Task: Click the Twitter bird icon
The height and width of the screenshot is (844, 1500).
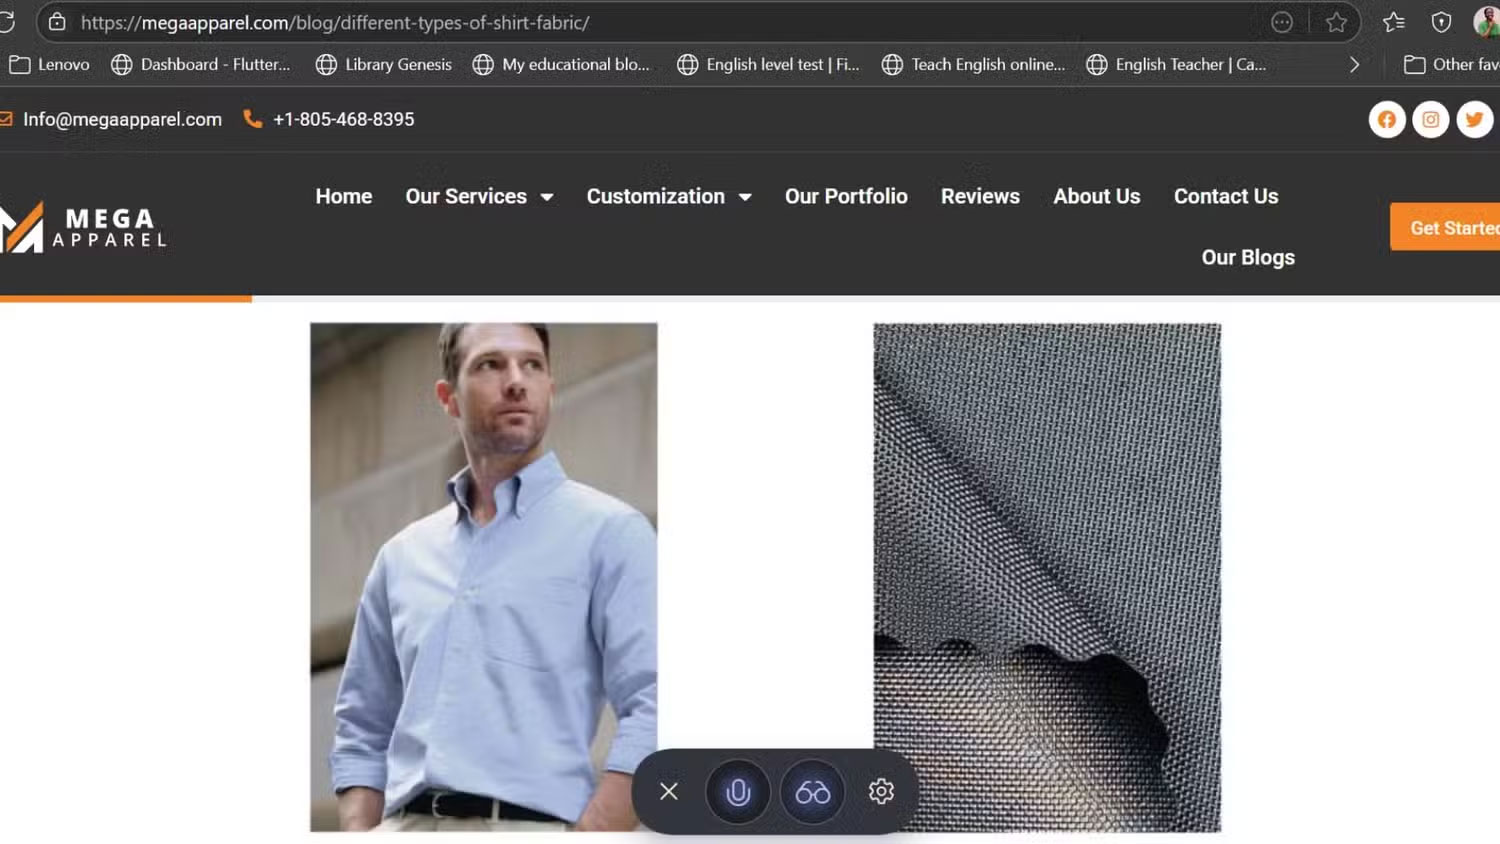Action: pos(1474,120)
